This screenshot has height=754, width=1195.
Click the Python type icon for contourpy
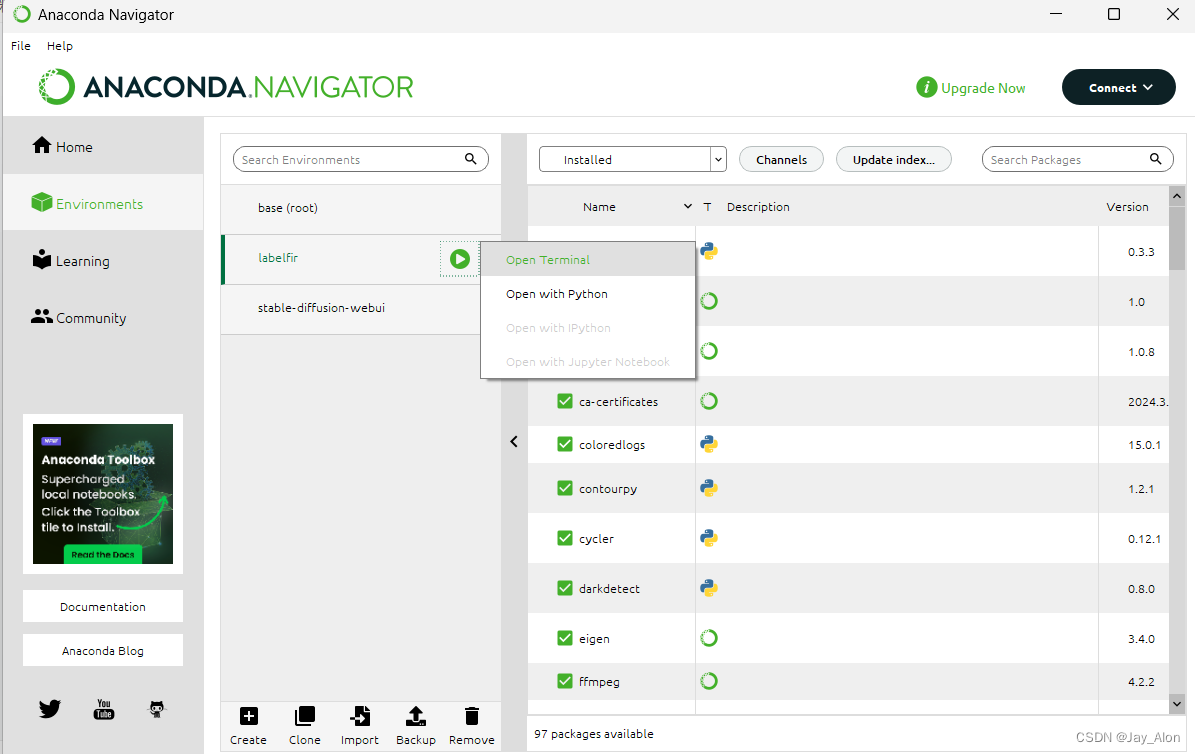(709, 488)
